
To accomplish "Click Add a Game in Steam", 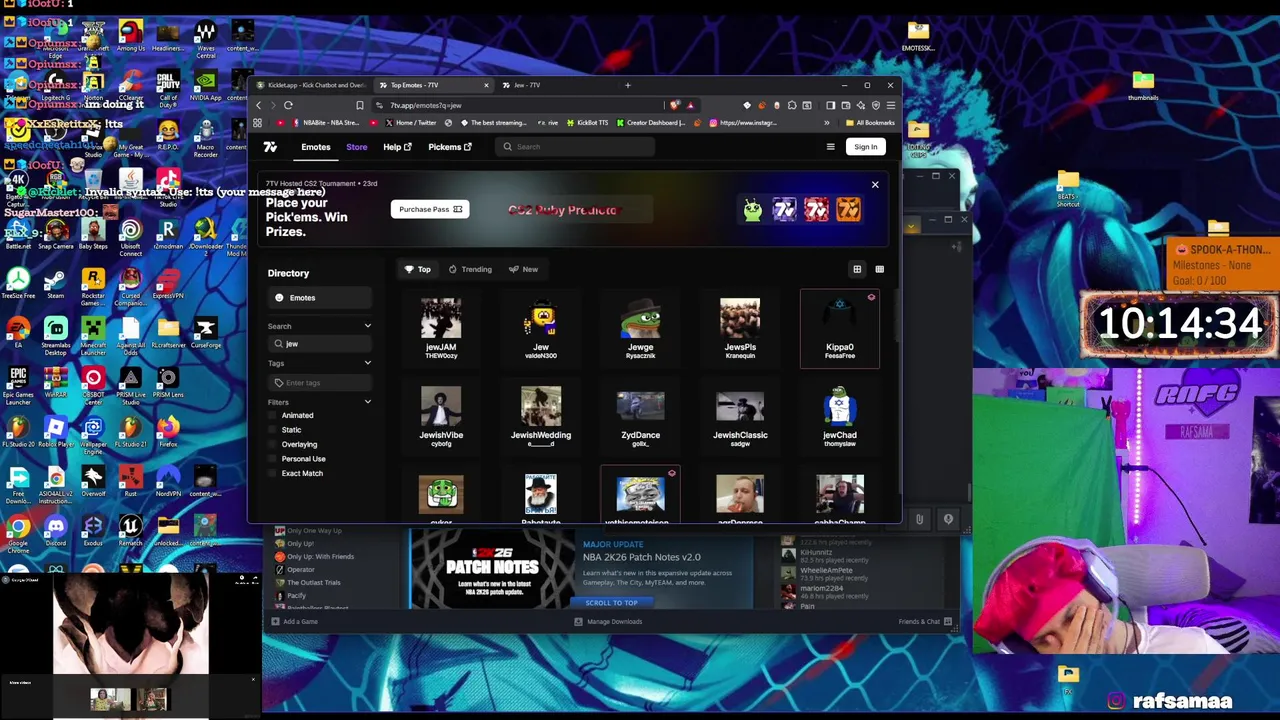I will click(x=294, y=622).
